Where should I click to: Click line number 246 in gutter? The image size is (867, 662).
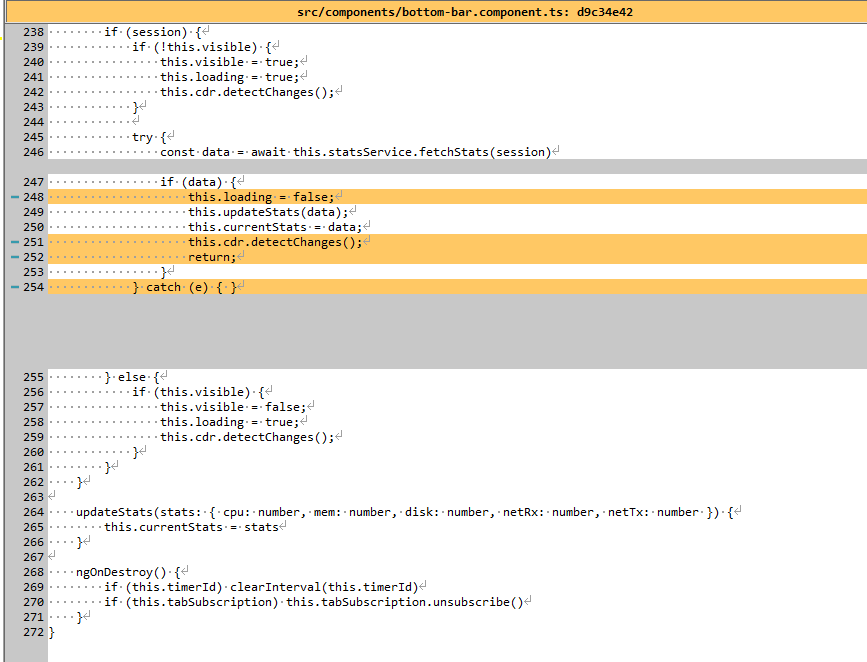click(x=33, y=152)
